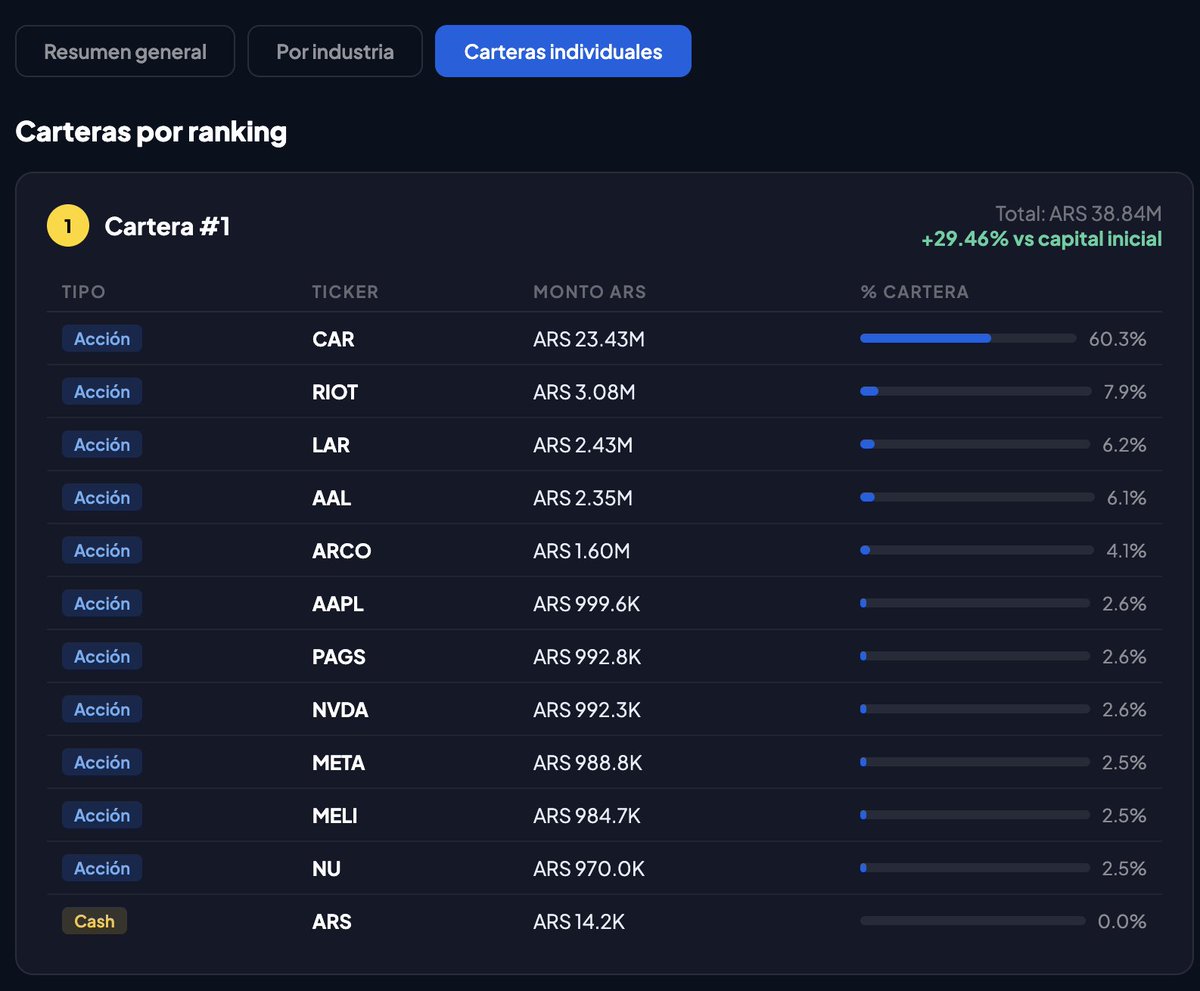Select the NU ticker
This screenshot has height=991, width=1200.
coord(326,869)
